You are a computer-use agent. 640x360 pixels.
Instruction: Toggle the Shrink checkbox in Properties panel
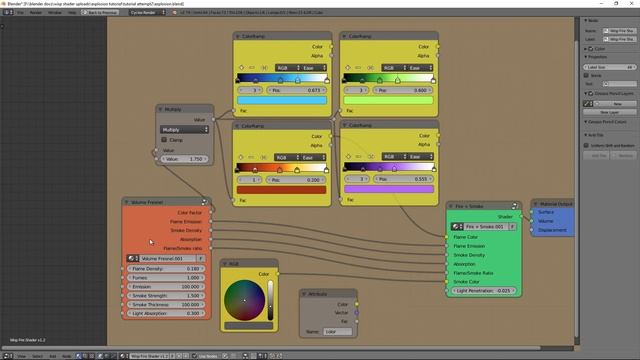(x=587, y=76)
